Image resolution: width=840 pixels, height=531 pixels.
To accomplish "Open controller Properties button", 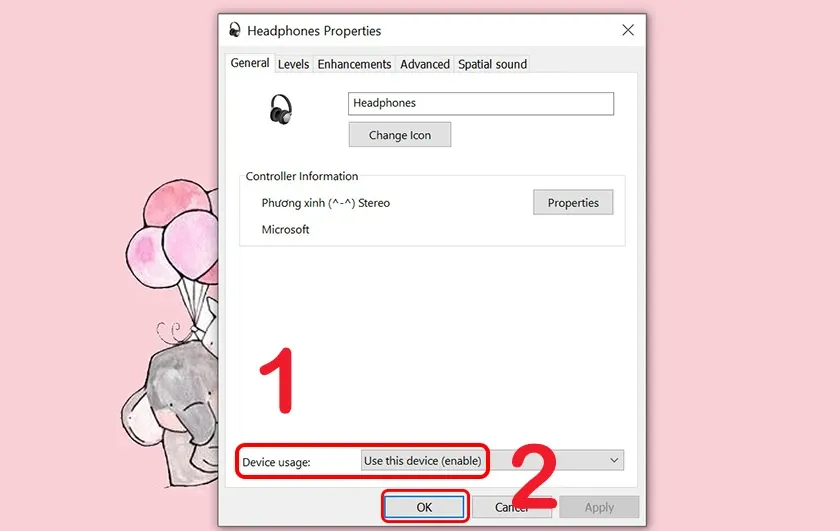I will (x=573, y=203).
